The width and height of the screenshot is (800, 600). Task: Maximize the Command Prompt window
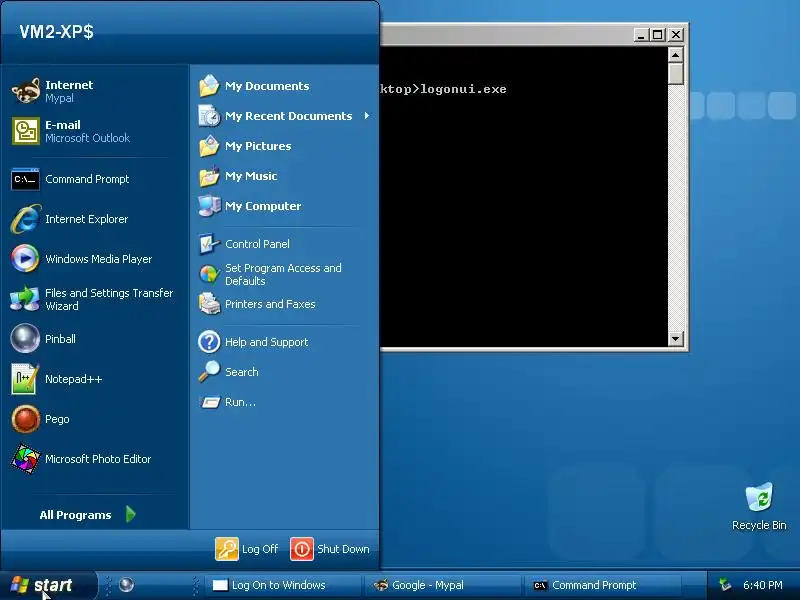(658, 35)
